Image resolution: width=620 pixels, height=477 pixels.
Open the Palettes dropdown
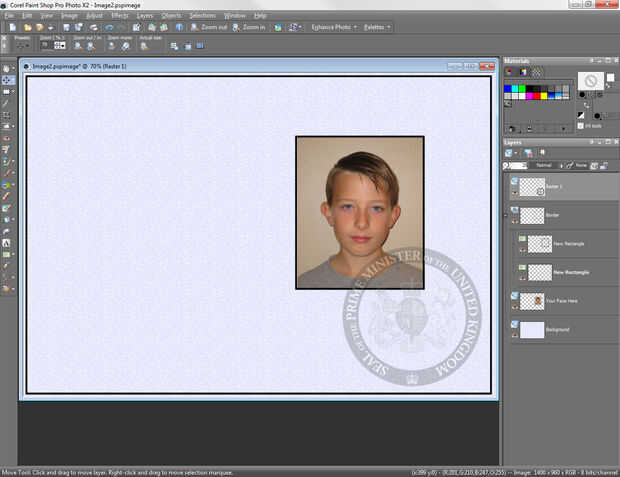click(x=377, y=27)
